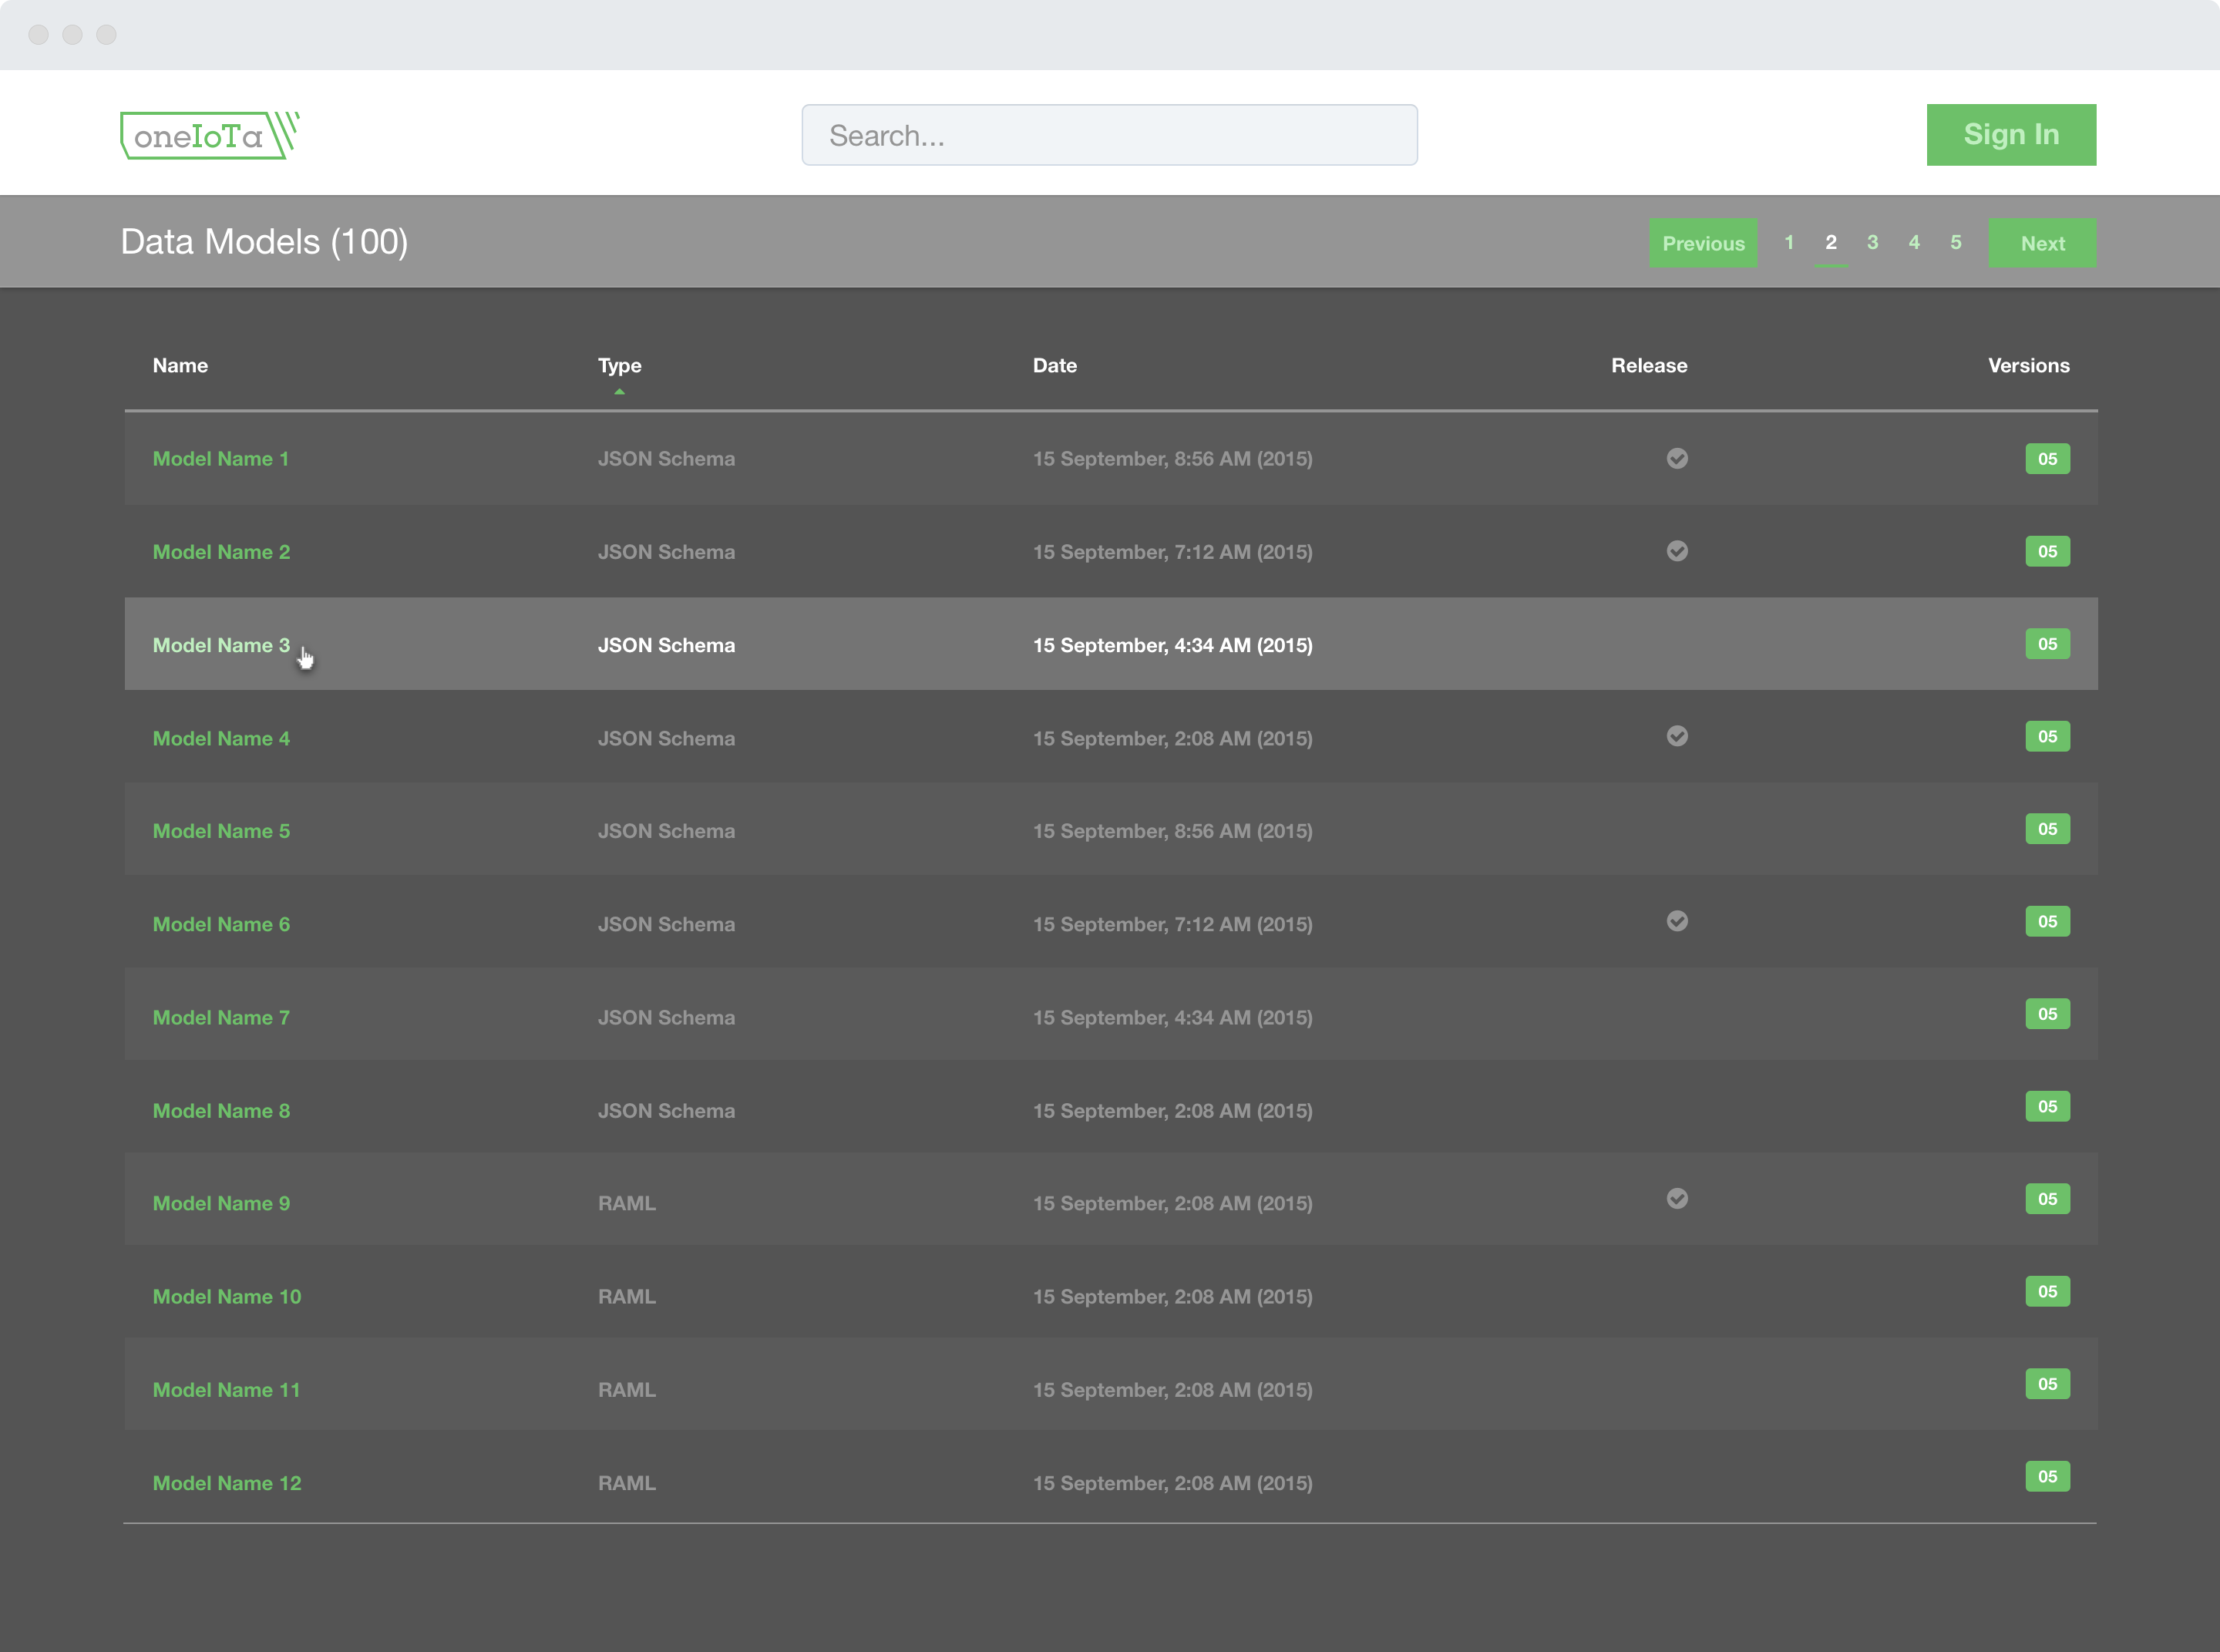Image resolution: width=2220 pixels, height=1652 pixels.
Task: Click the 05 versions badge for Model Name 4
Action: [2047, 736]
